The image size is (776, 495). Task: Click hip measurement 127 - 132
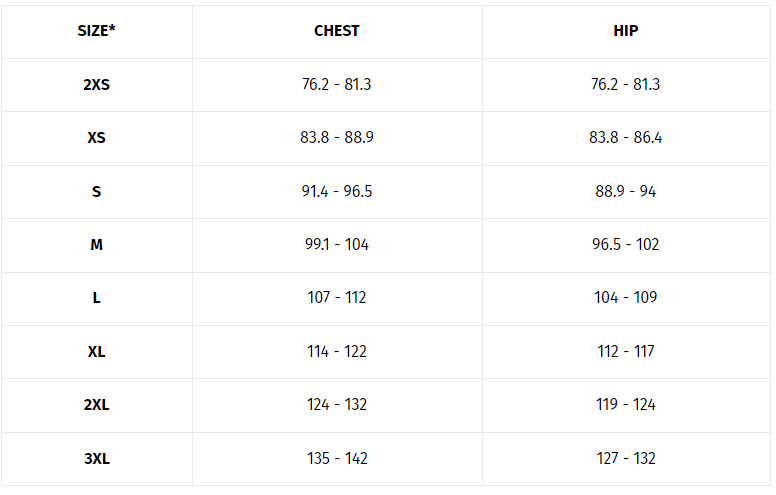click(x=625, y=459)
